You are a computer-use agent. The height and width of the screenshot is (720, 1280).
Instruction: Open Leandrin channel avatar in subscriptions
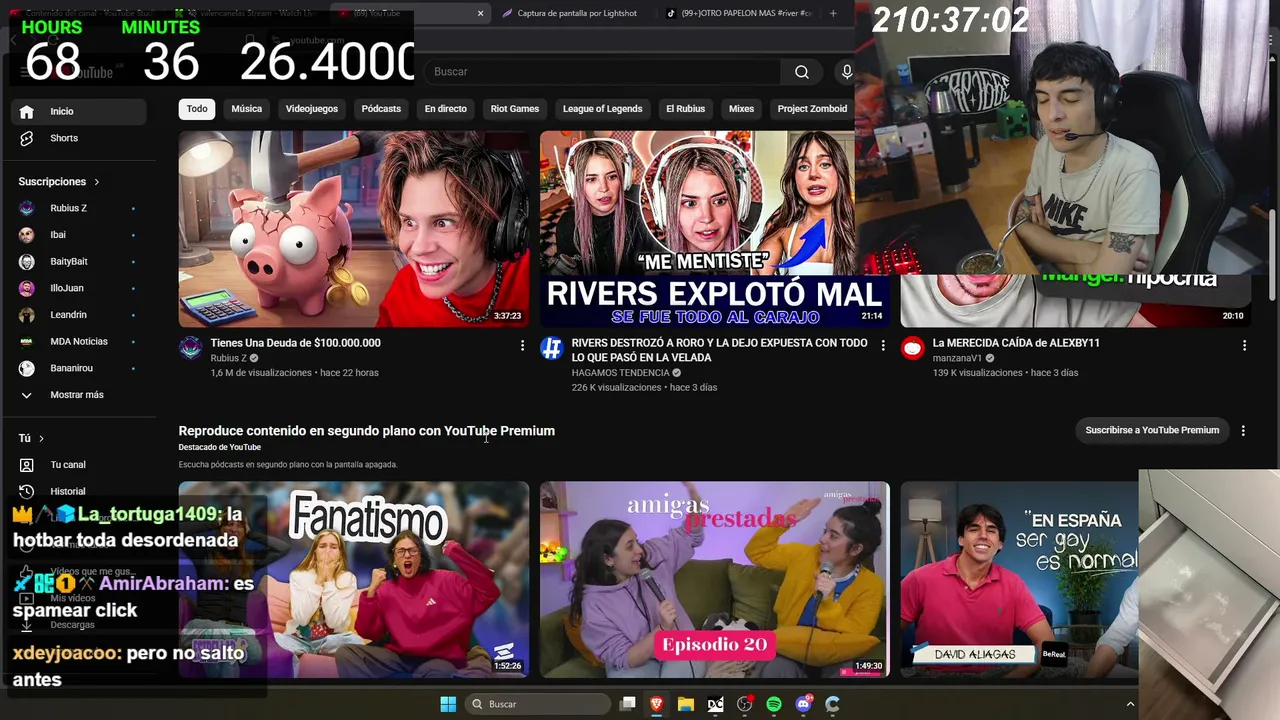pos(27,315)
